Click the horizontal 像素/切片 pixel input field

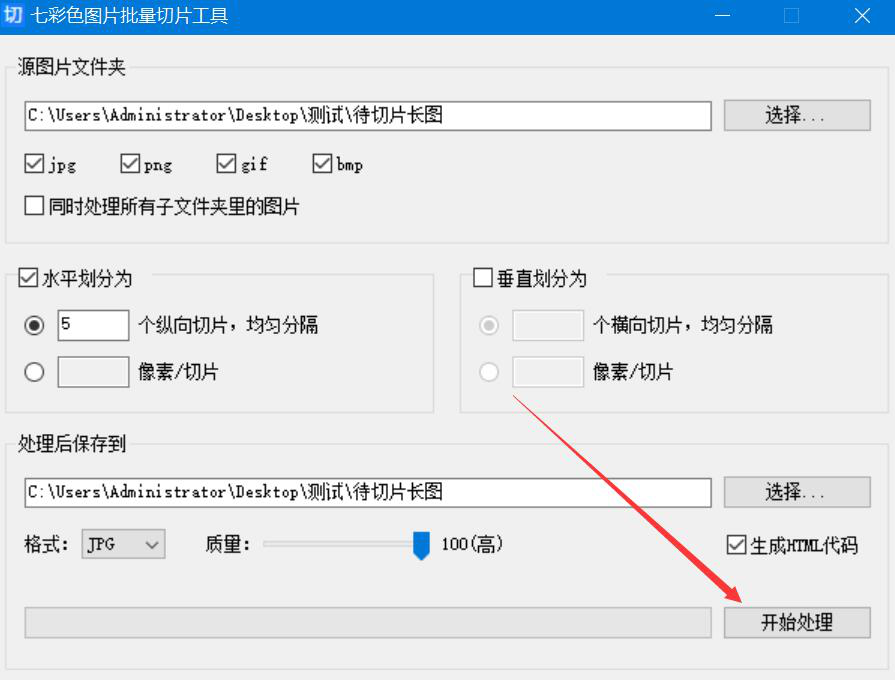coord(93,372)
